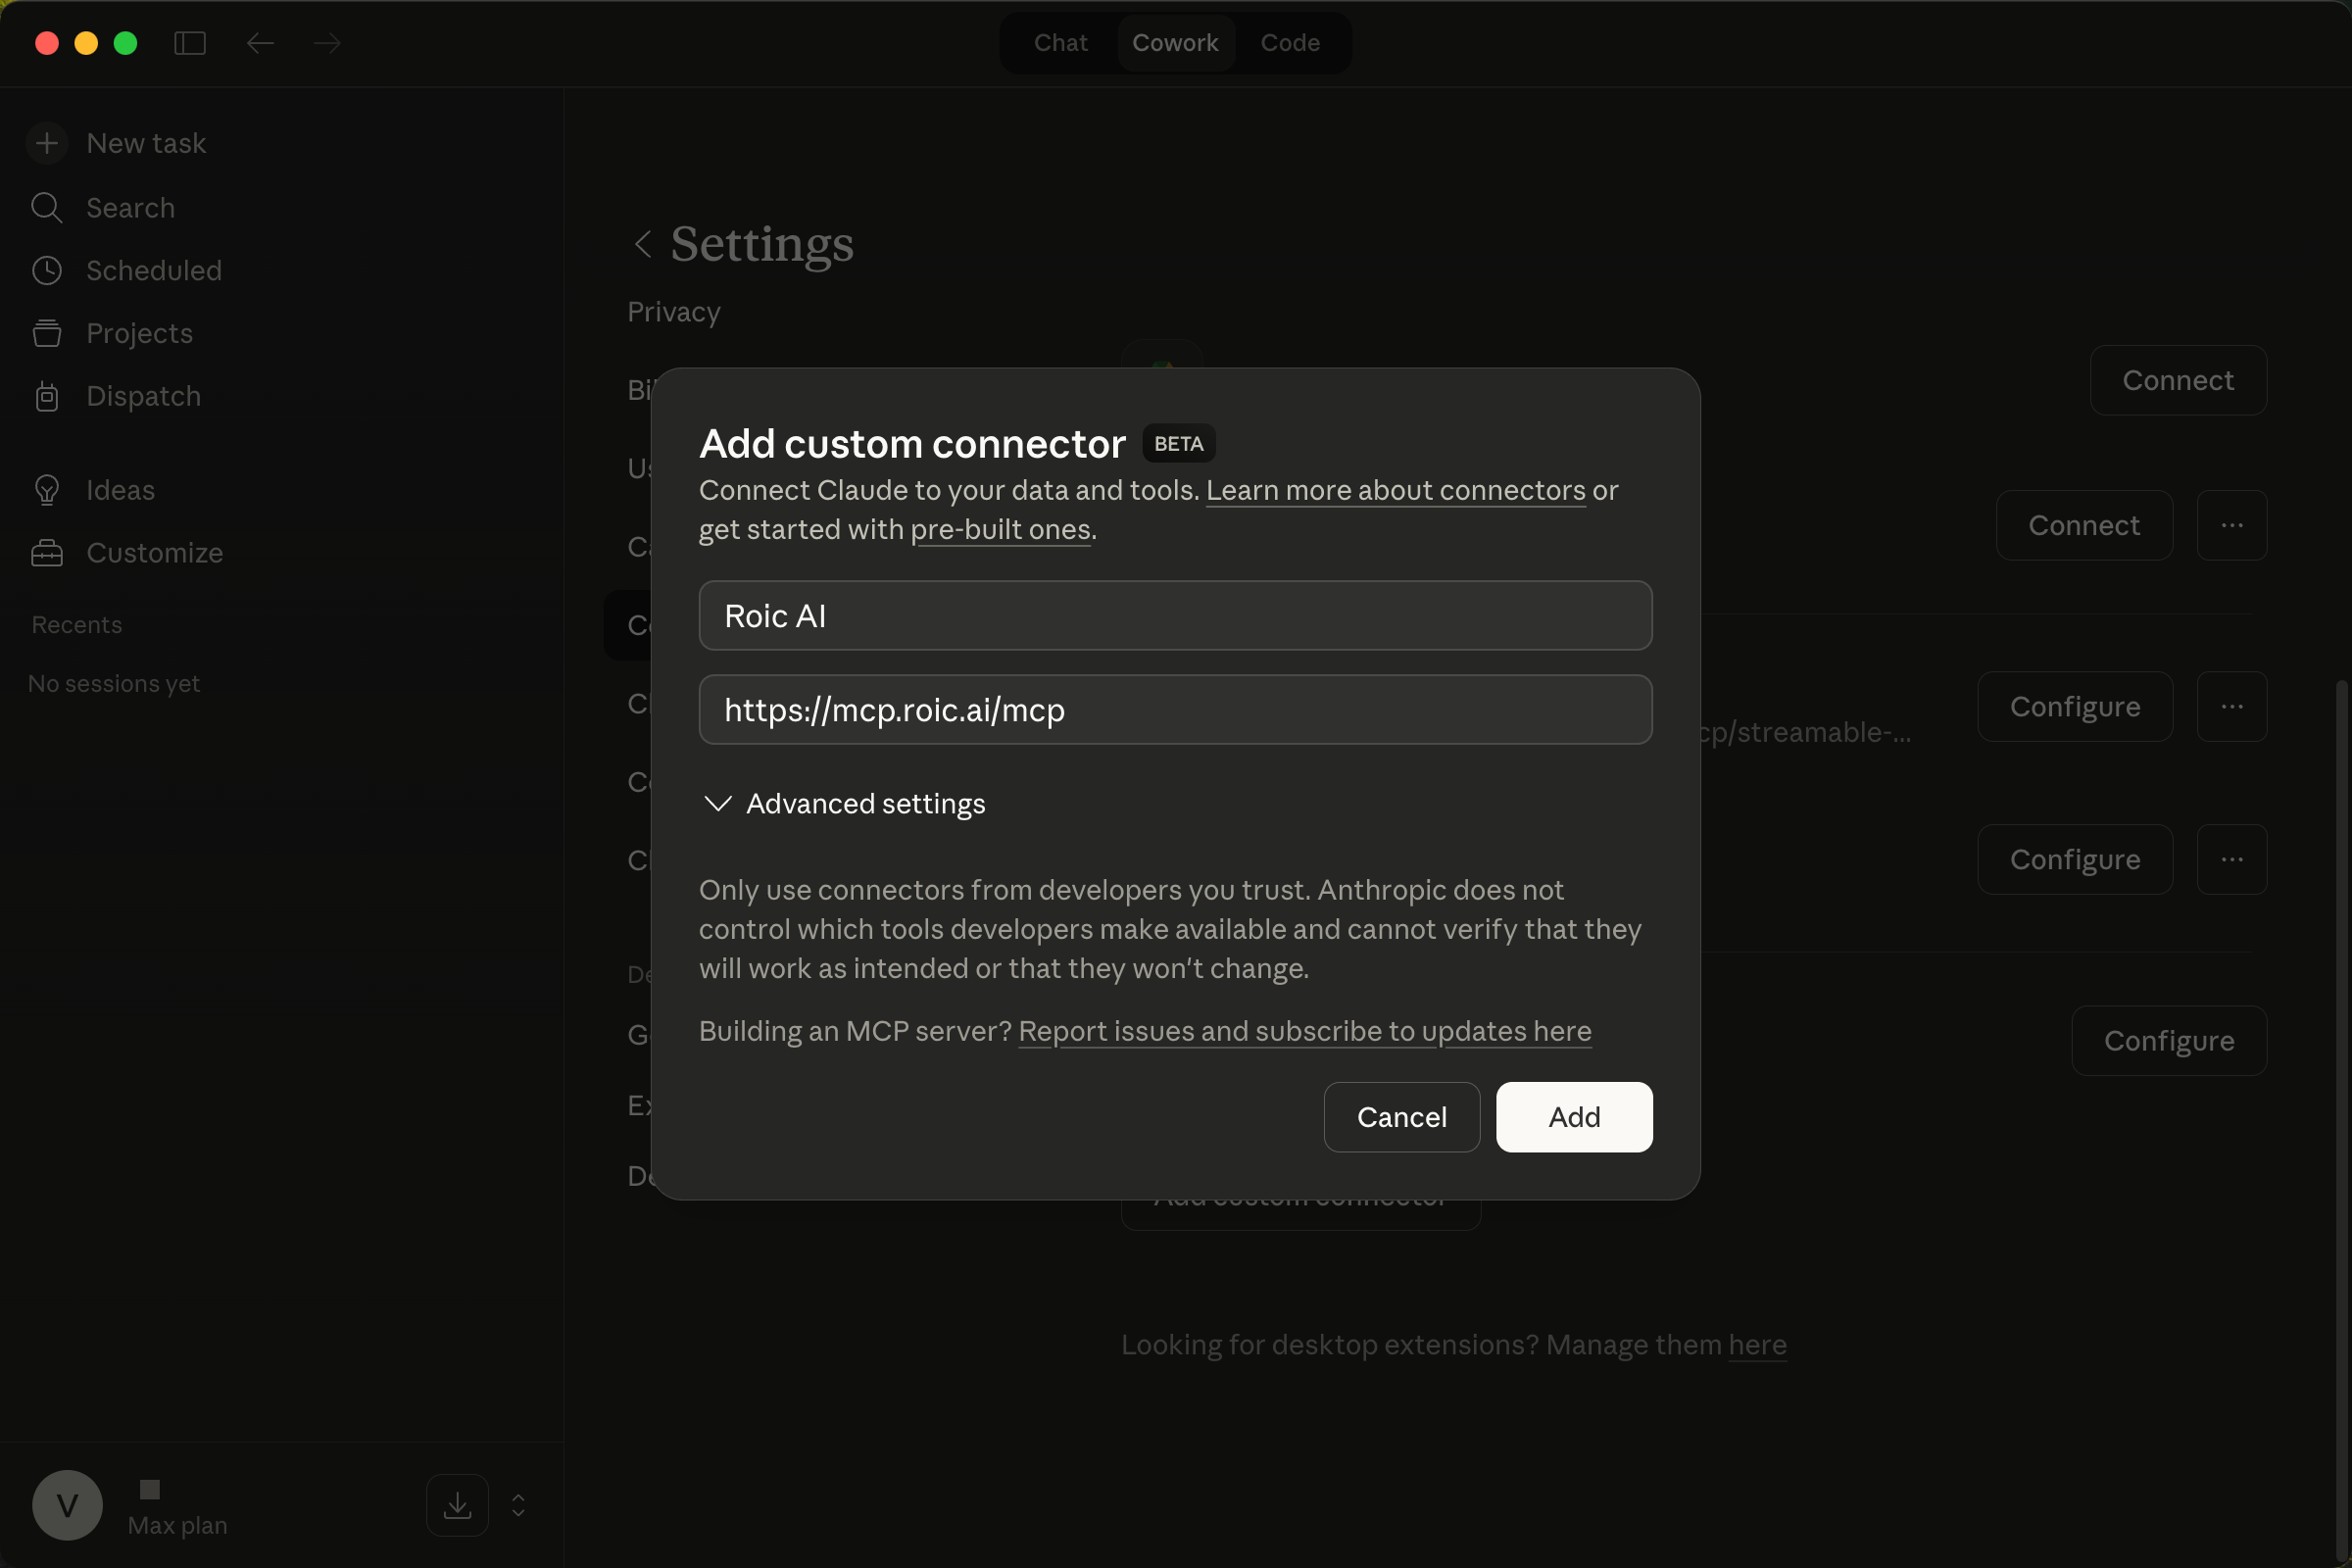Click the New task plus icon
Image resolution: width=2352 pixels, height=1568 pixels.
47,143
